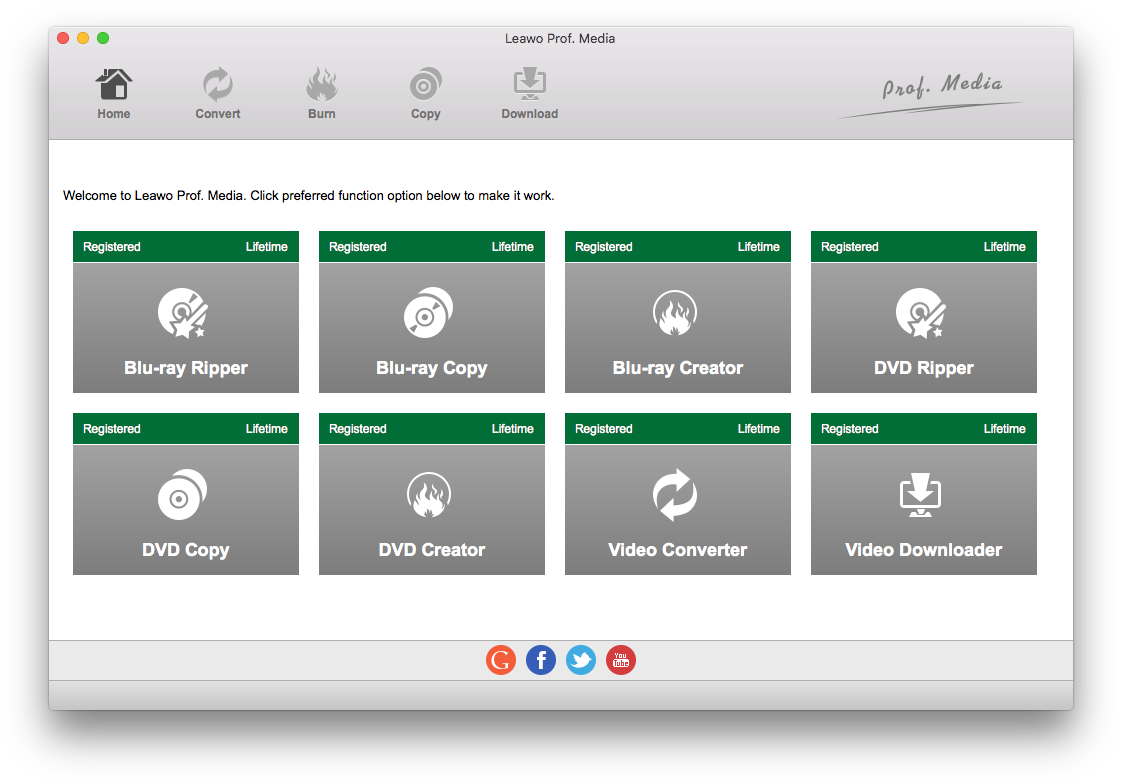The height and width of the screenshot is (784, 1121).
Task: Click Lifetime label above DVD Ripper
Action: [1004, 247]
